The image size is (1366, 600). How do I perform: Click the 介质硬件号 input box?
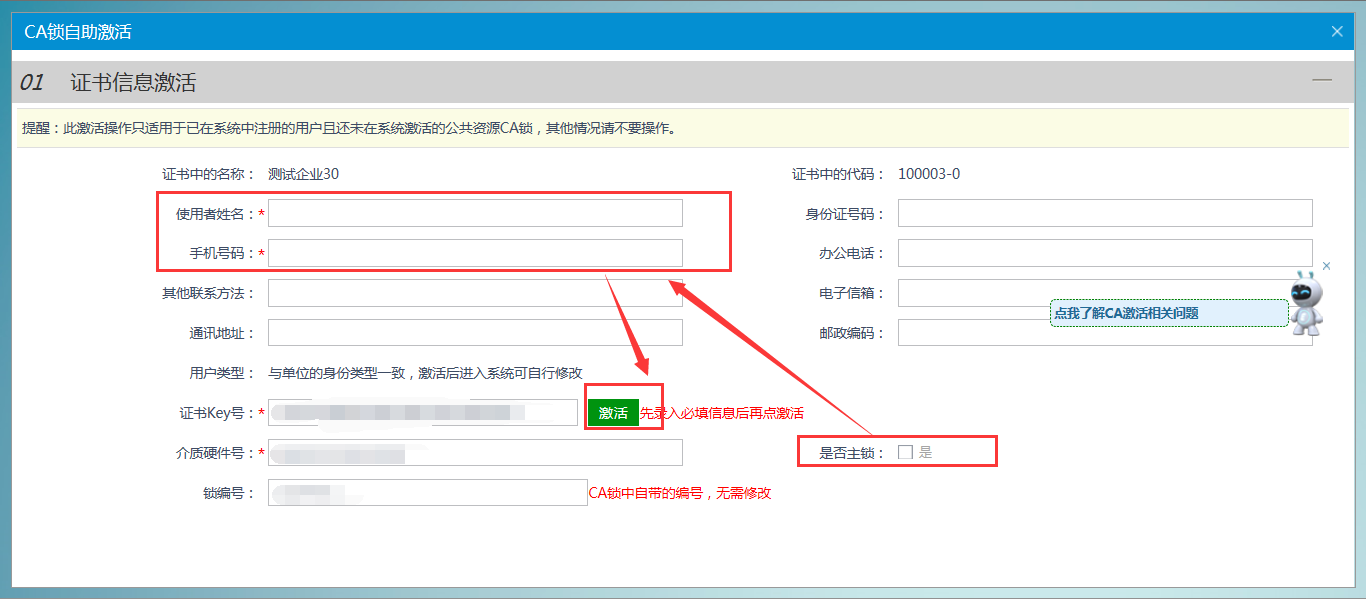(x=475, y=453)
